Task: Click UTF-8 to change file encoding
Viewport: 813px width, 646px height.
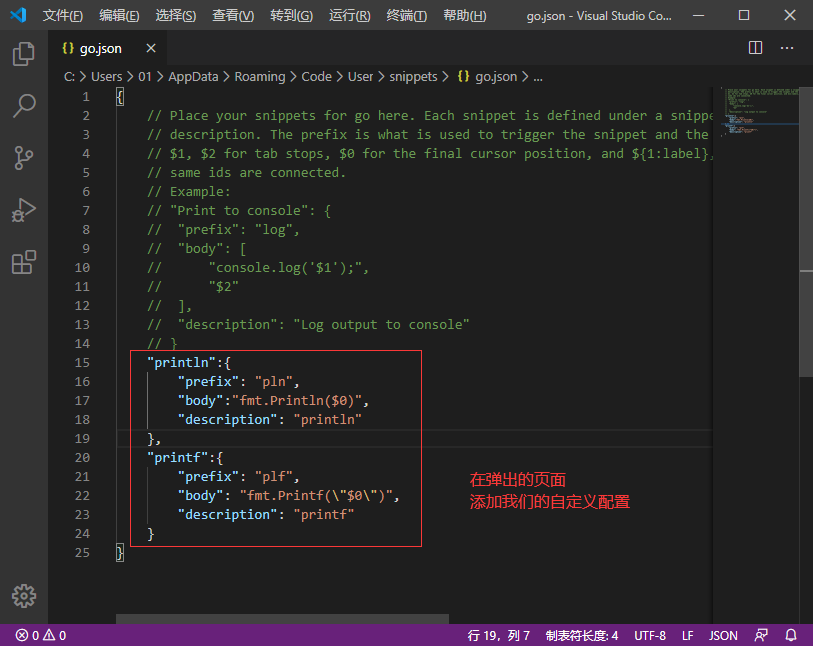Action: (650, 635)
